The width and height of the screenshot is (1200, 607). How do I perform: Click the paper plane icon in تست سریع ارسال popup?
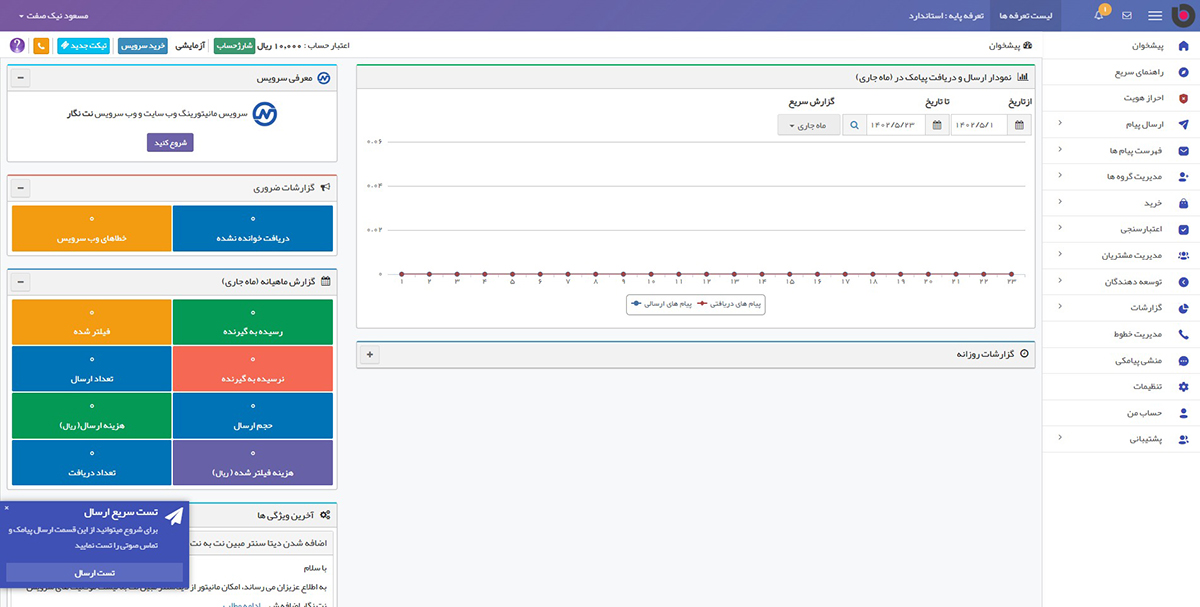click(174, 515)
